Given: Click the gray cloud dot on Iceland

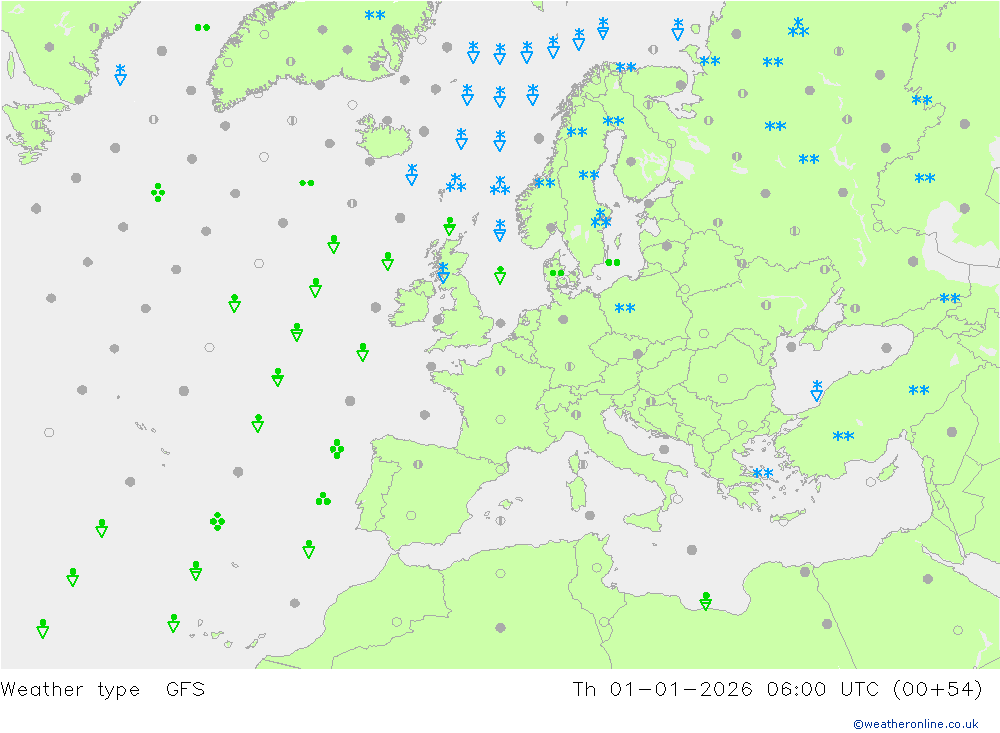Looking at the screenshot, I should click(387, 121).
